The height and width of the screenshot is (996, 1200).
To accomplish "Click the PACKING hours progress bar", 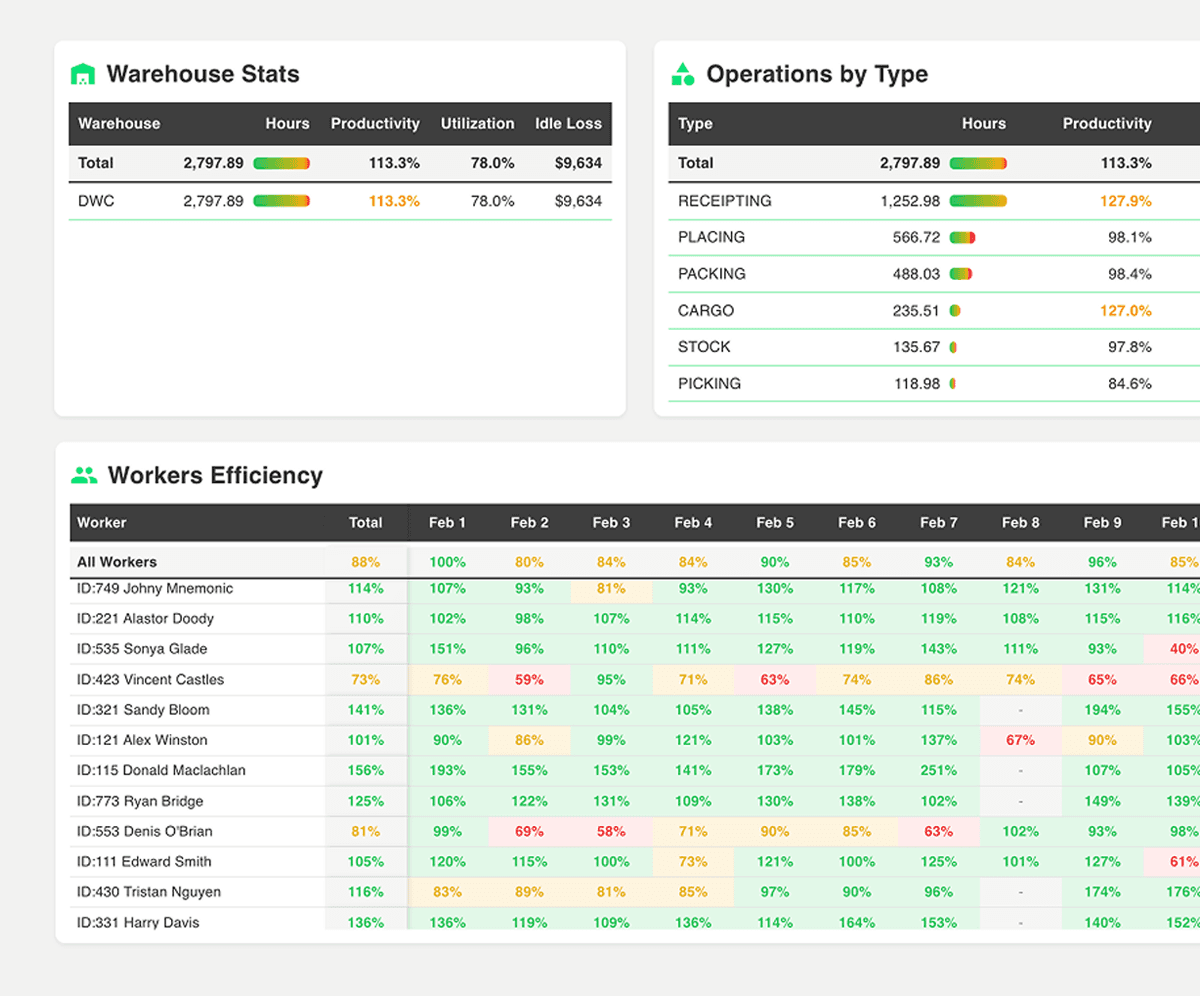I will click(x=961, y=274).
